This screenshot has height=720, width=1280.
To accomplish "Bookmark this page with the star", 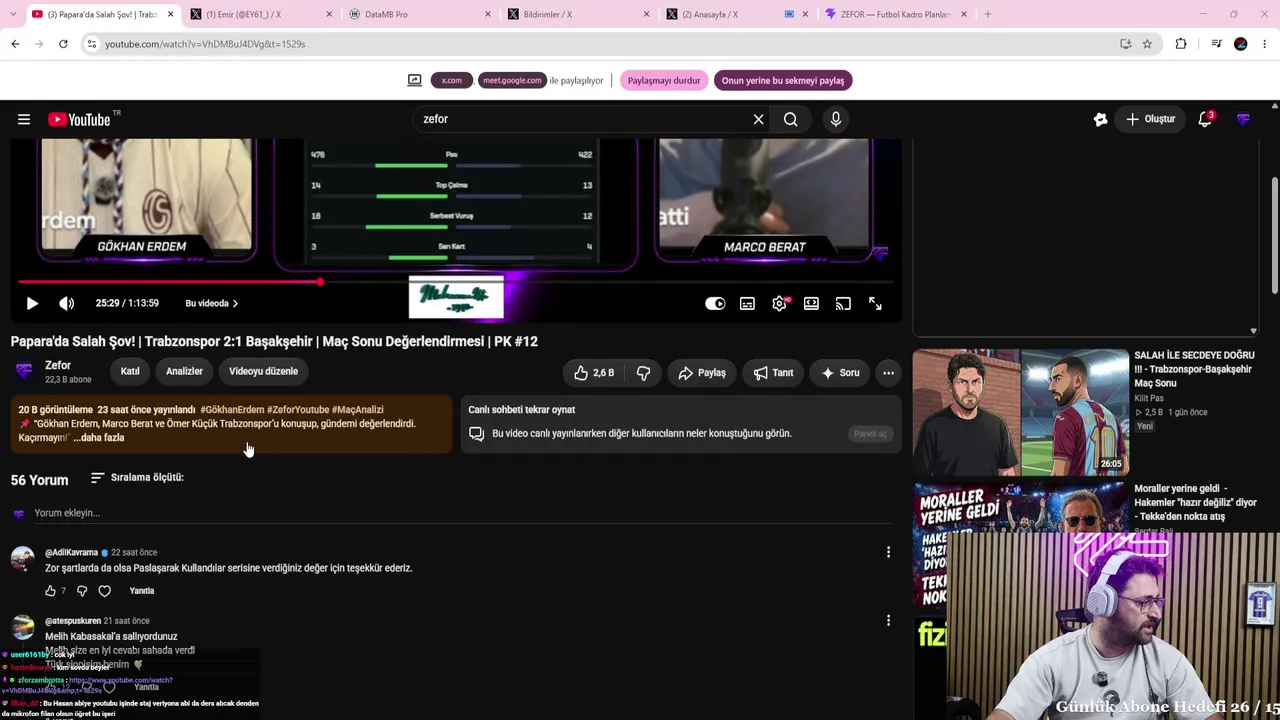I will point(1147,44).
